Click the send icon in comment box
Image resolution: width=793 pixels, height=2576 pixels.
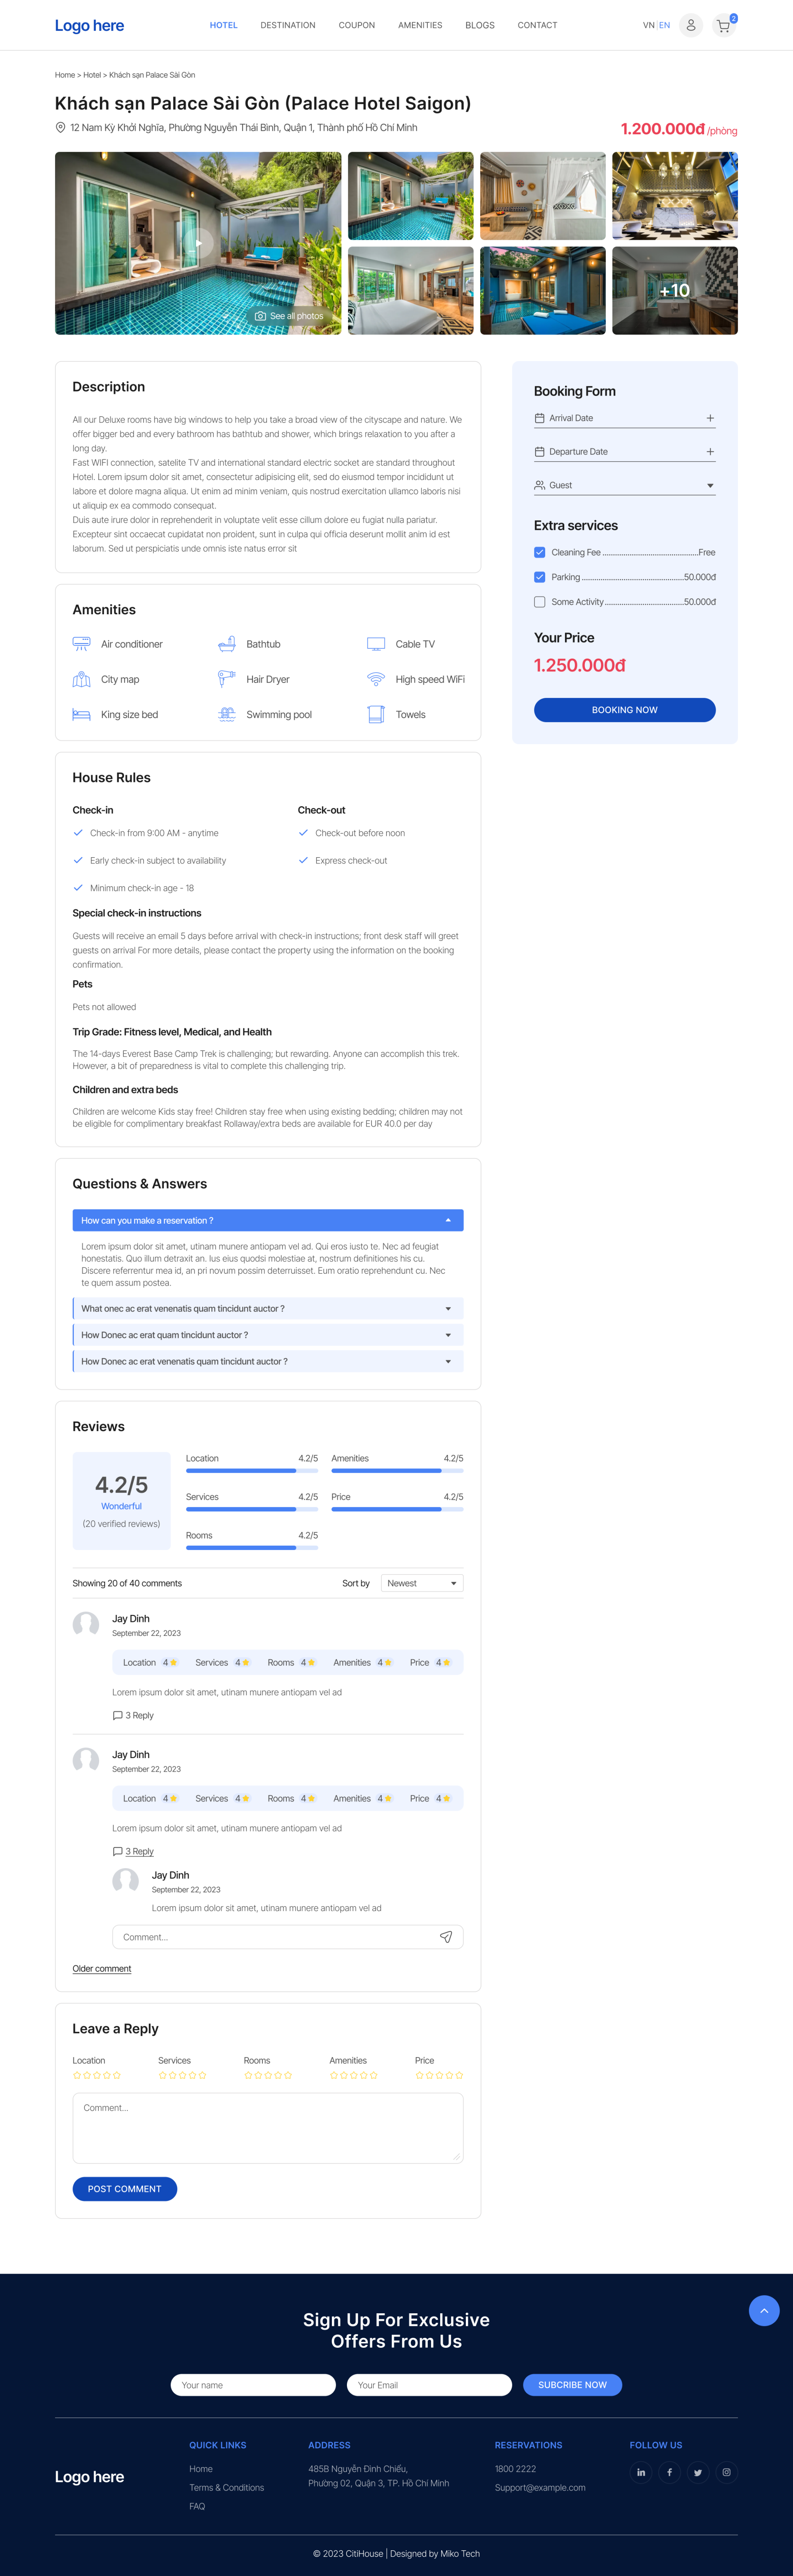pyautogui.click(x=446, y=1937)
